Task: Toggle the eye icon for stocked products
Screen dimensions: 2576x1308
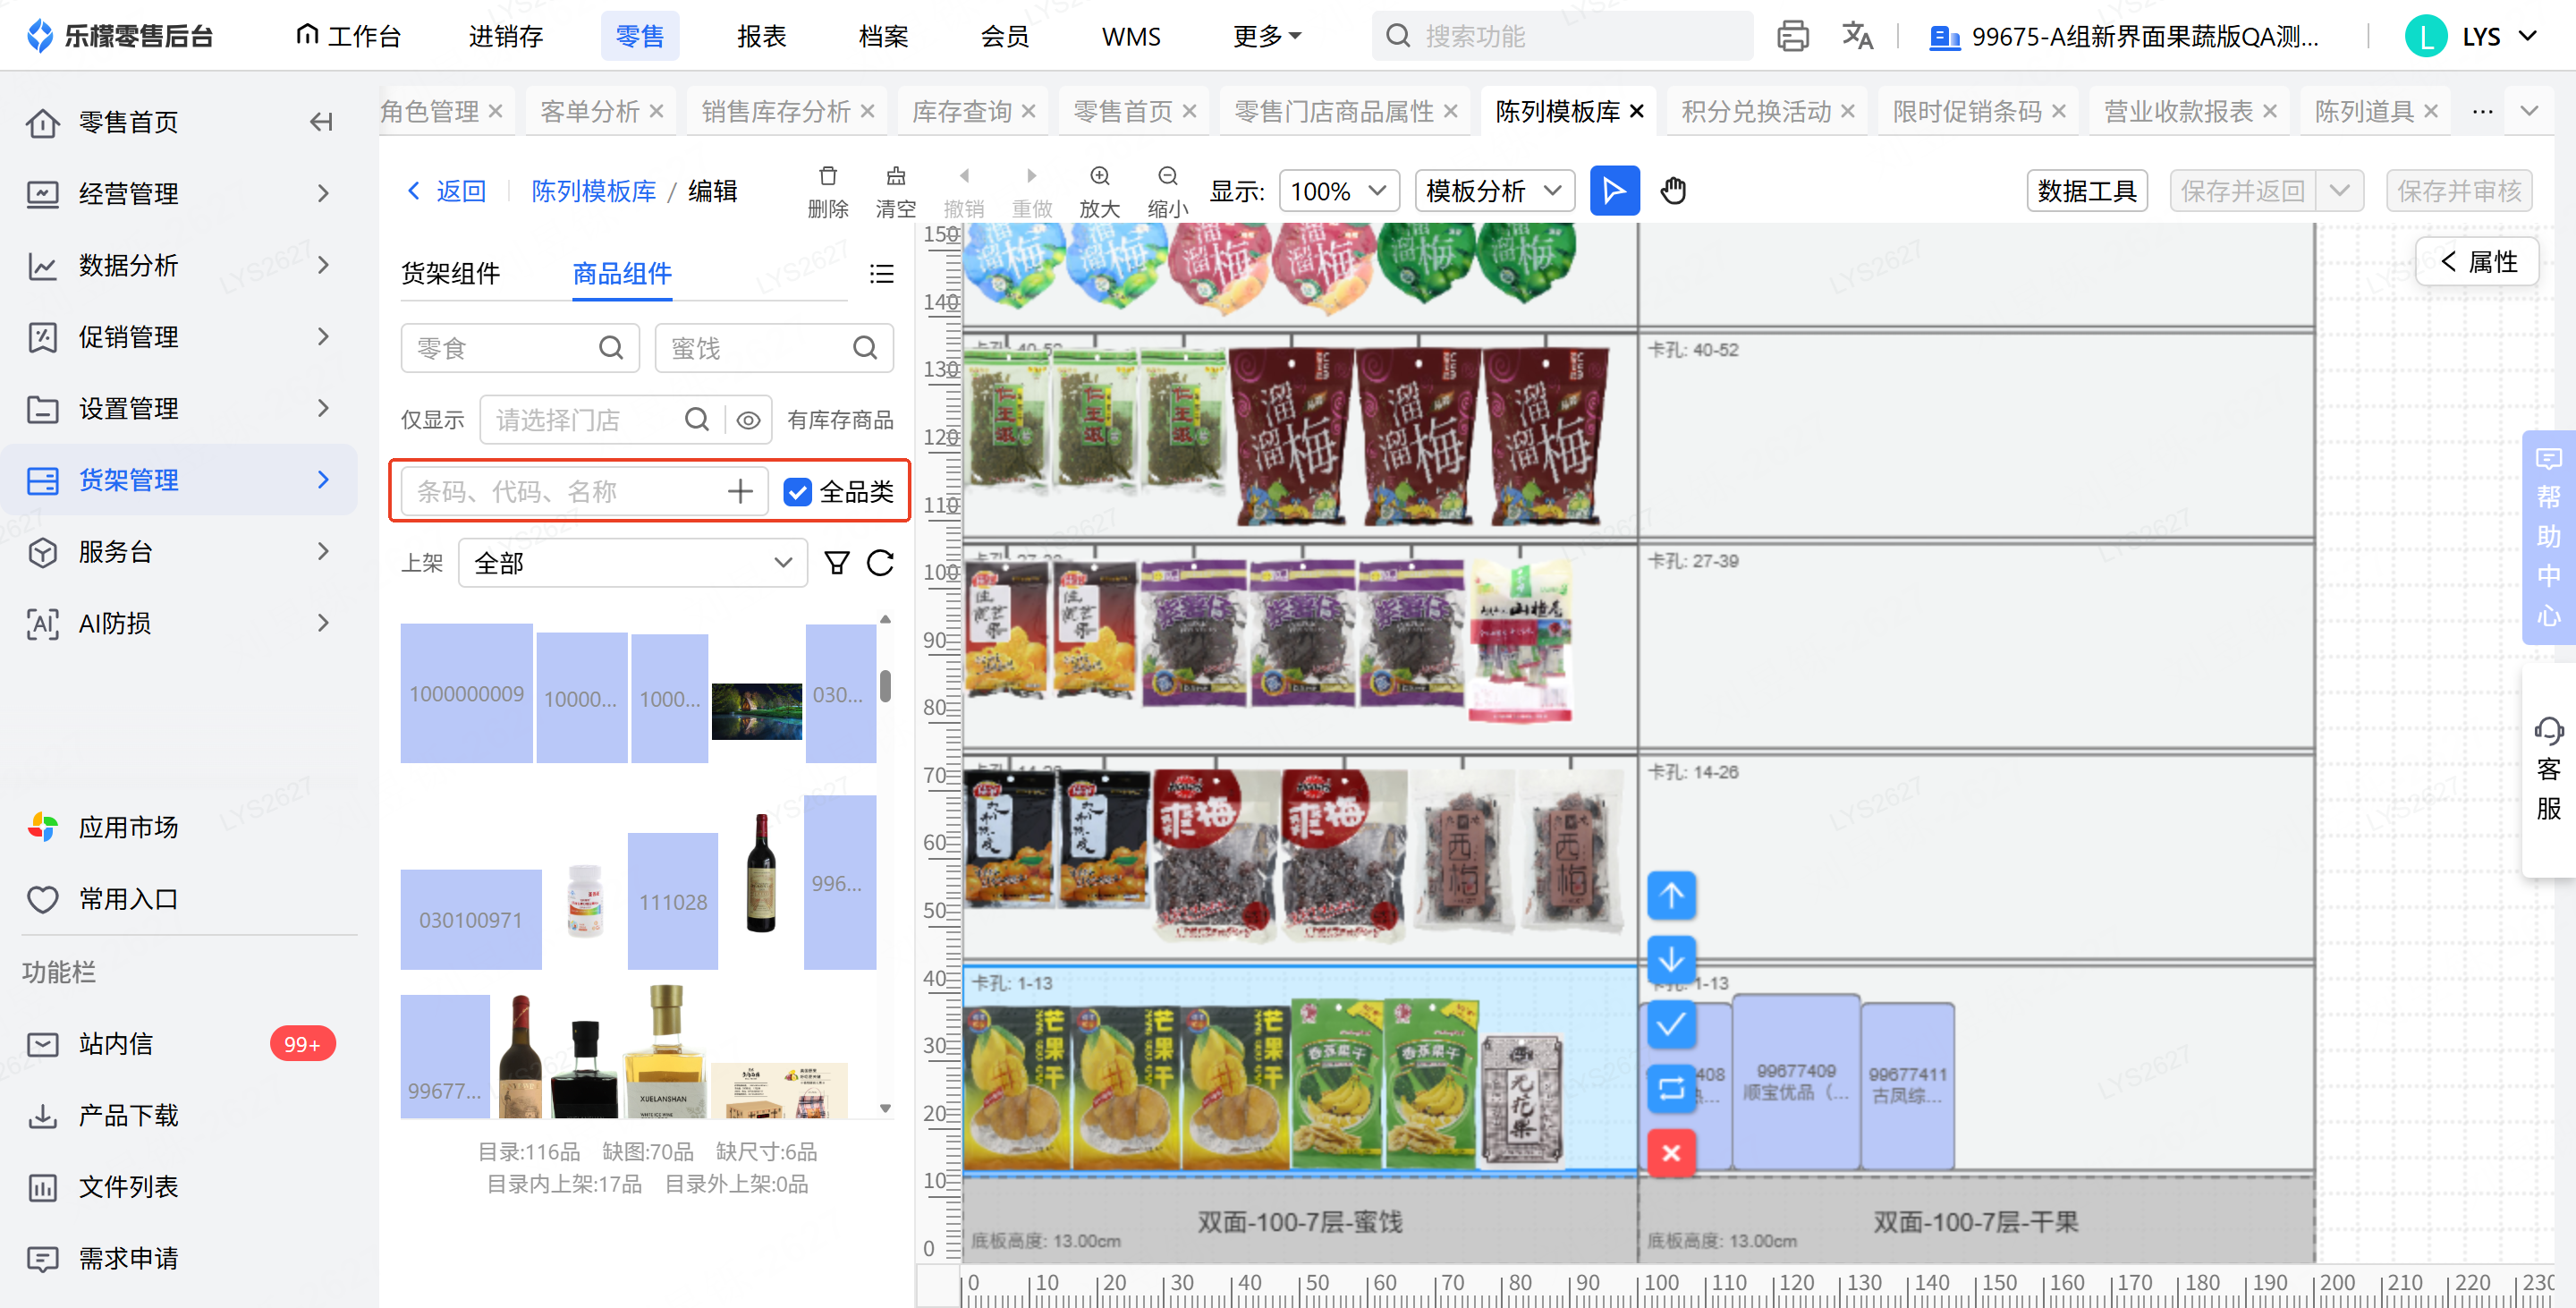Action: coord(748,420)
